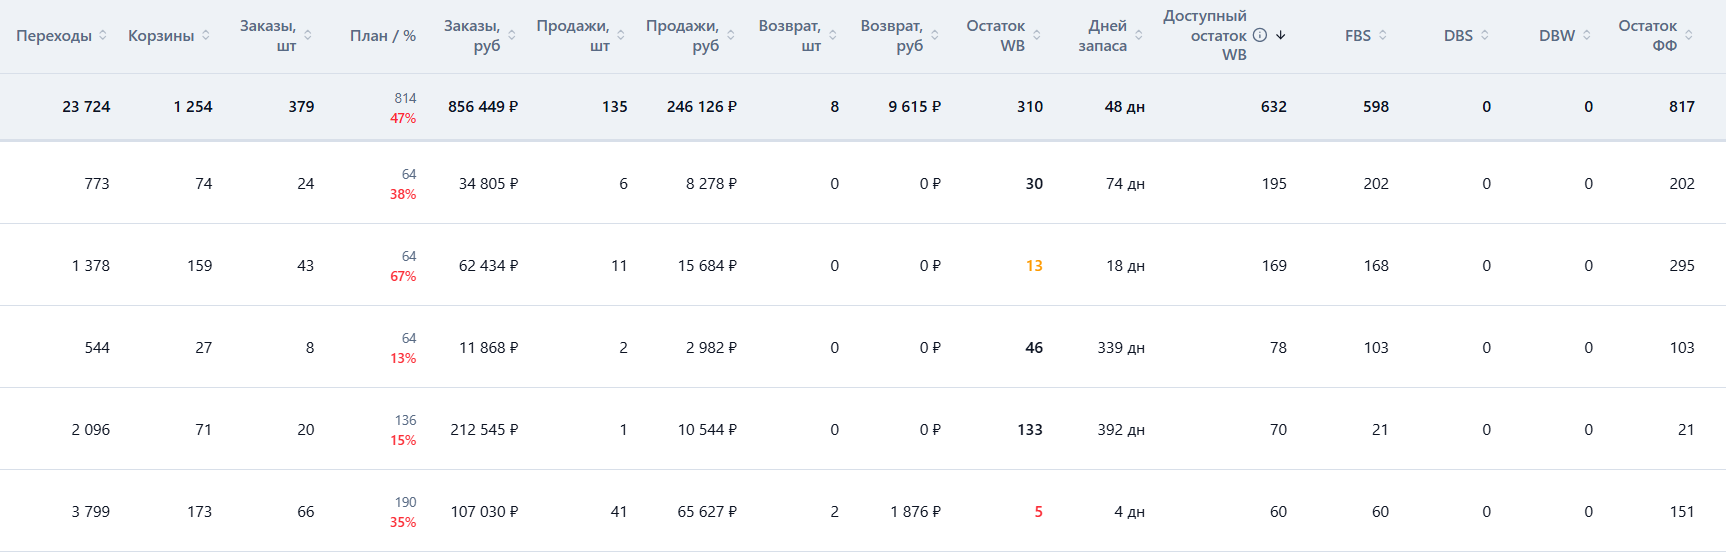
Task: Sort the Продажи, руб column
Action: pyautogui.click(x=731, y=35)
